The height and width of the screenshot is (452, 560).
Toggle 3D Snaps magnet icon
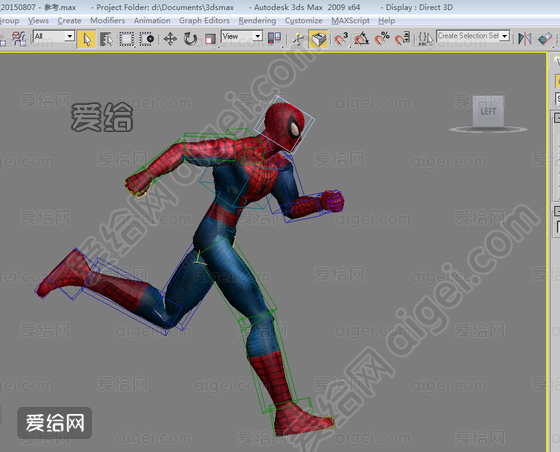[341, 39]
